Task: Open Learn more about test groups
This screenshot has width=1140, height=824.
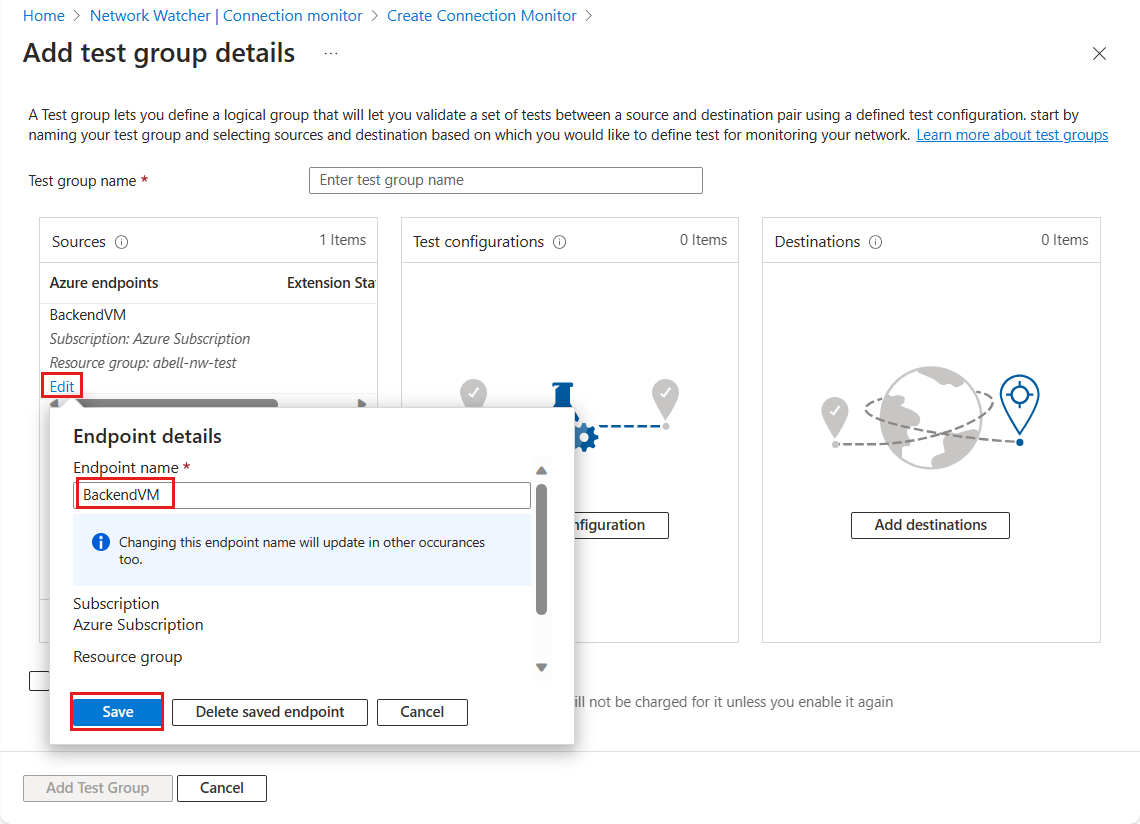Action: 1011,134
